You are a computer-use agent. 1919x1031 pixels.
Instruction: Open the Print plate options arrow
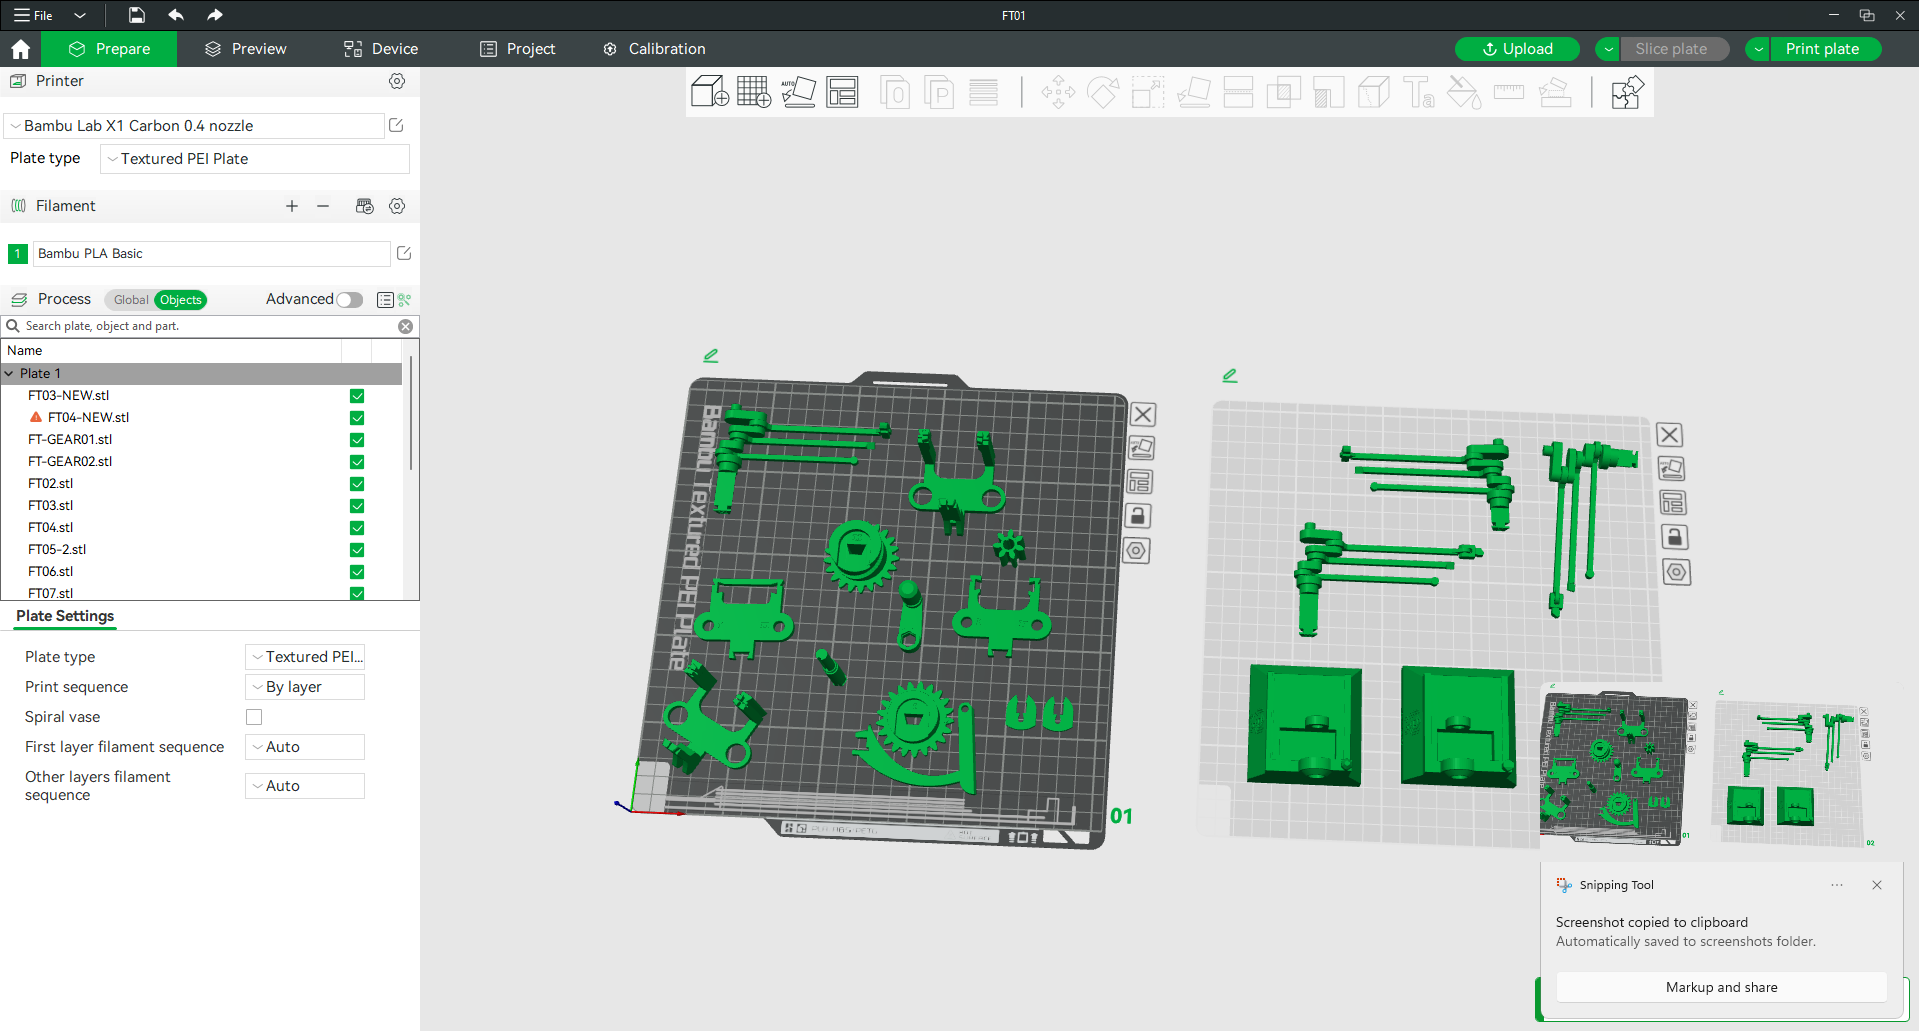[1758, 49]
